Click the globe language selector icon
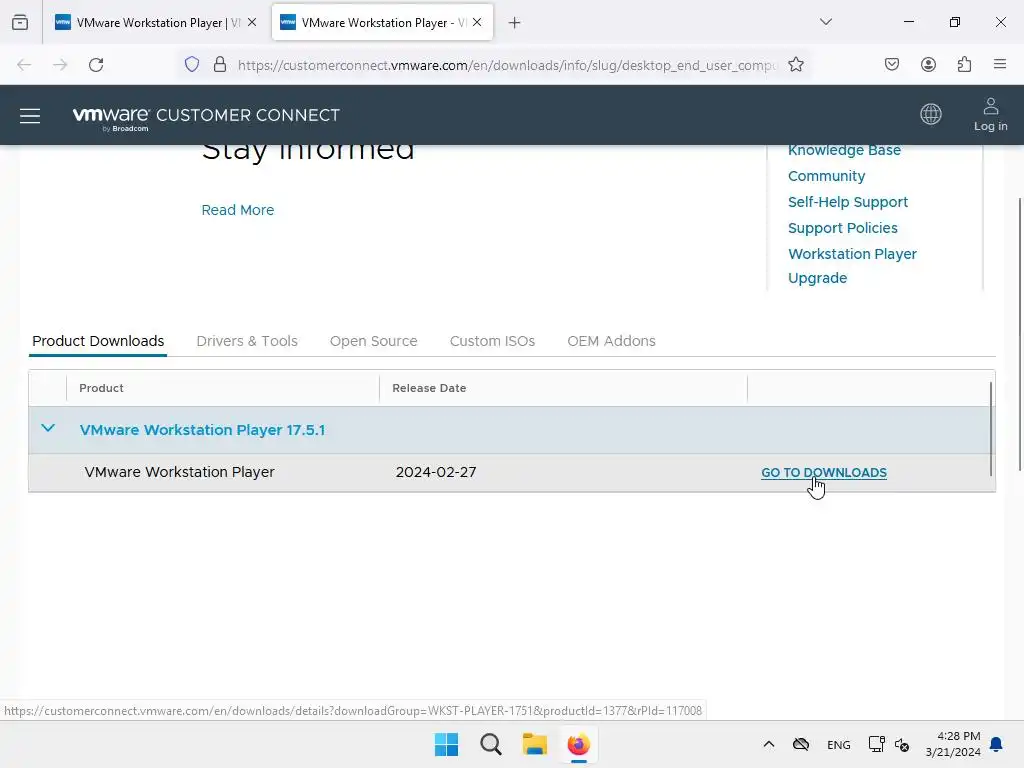This screenshot has width=1024, height=768. (x=931, y=114)
